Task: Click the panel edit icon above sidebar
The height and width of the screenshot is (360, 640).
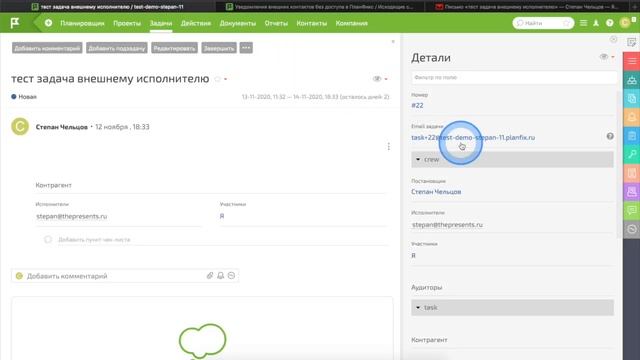Action: point(631,42)
